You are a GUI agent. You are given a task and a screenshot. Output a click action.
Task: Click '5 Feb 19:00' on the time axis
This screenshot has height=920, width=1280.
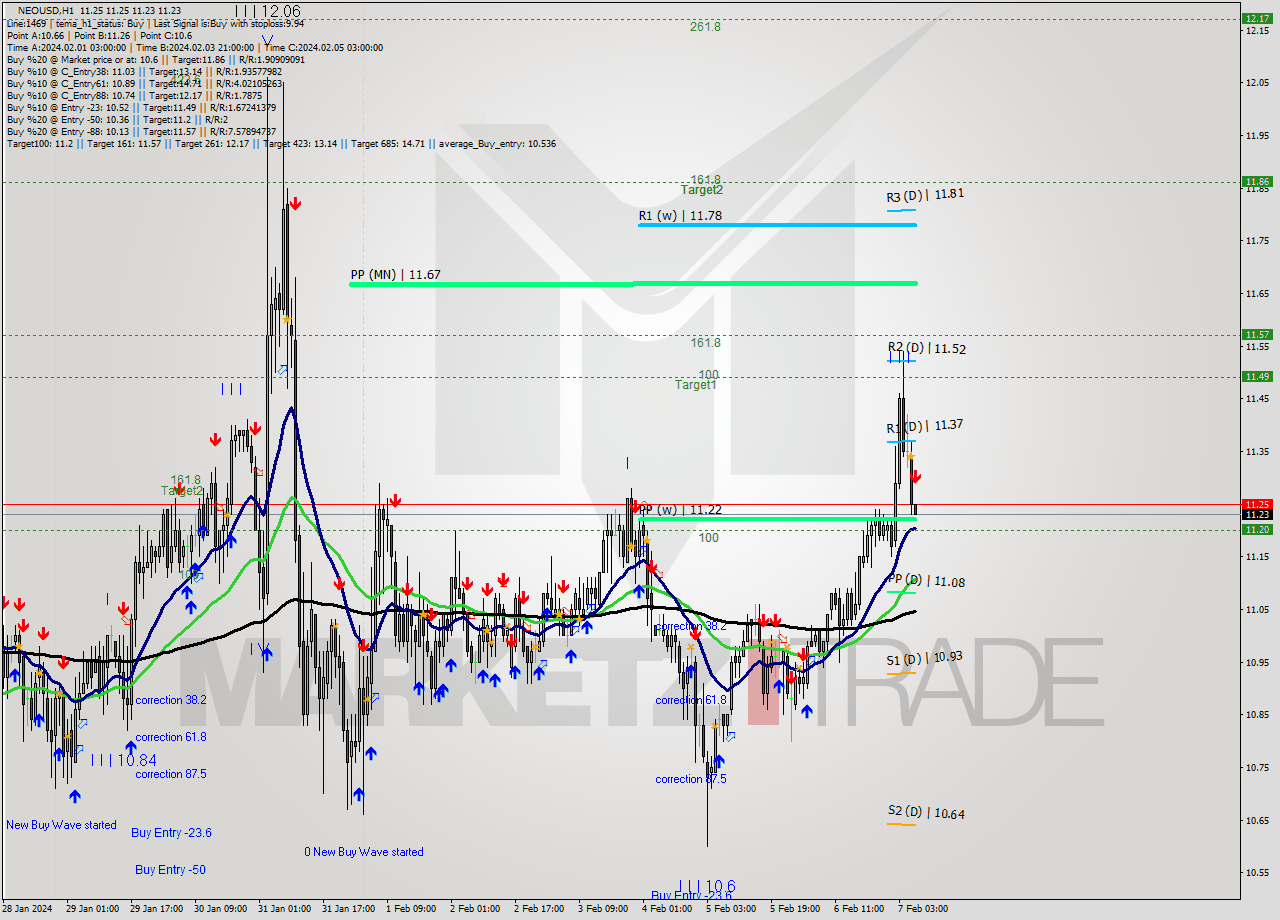click(795, 909)
